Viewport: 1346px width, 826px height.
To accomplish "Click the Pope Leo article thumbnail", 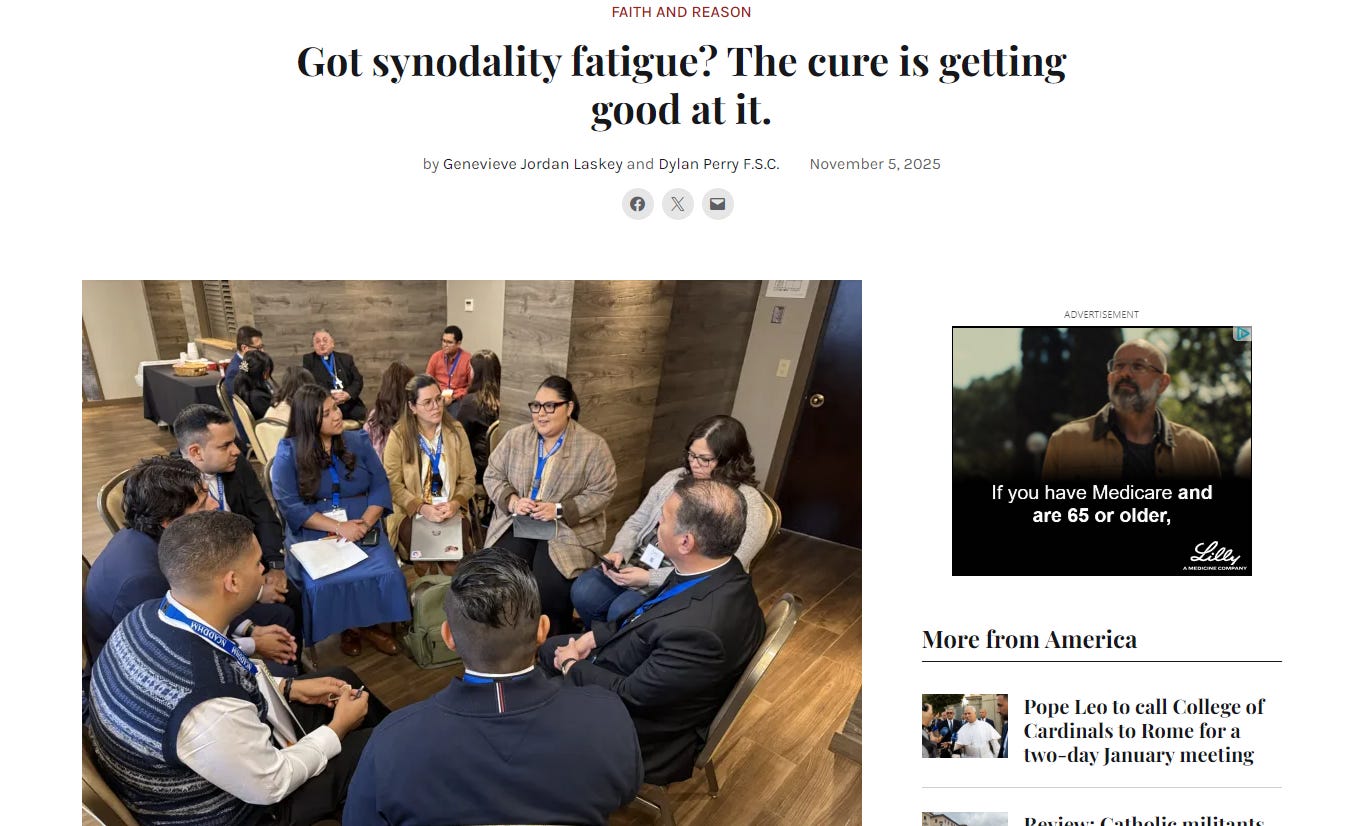I will [965, 726].
